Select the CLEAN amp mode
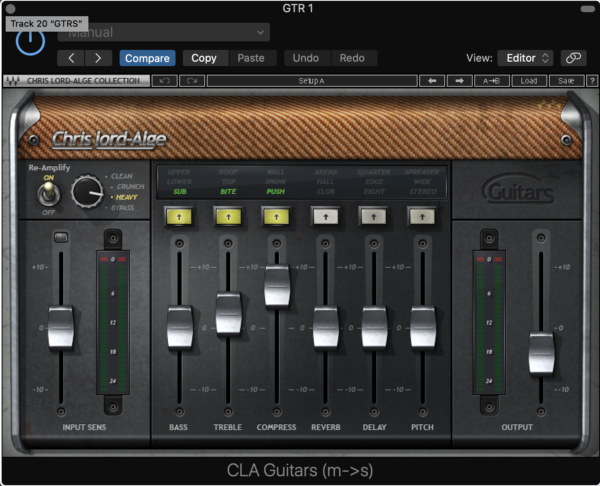Viewport: 600px width, 486px height. 121,176
